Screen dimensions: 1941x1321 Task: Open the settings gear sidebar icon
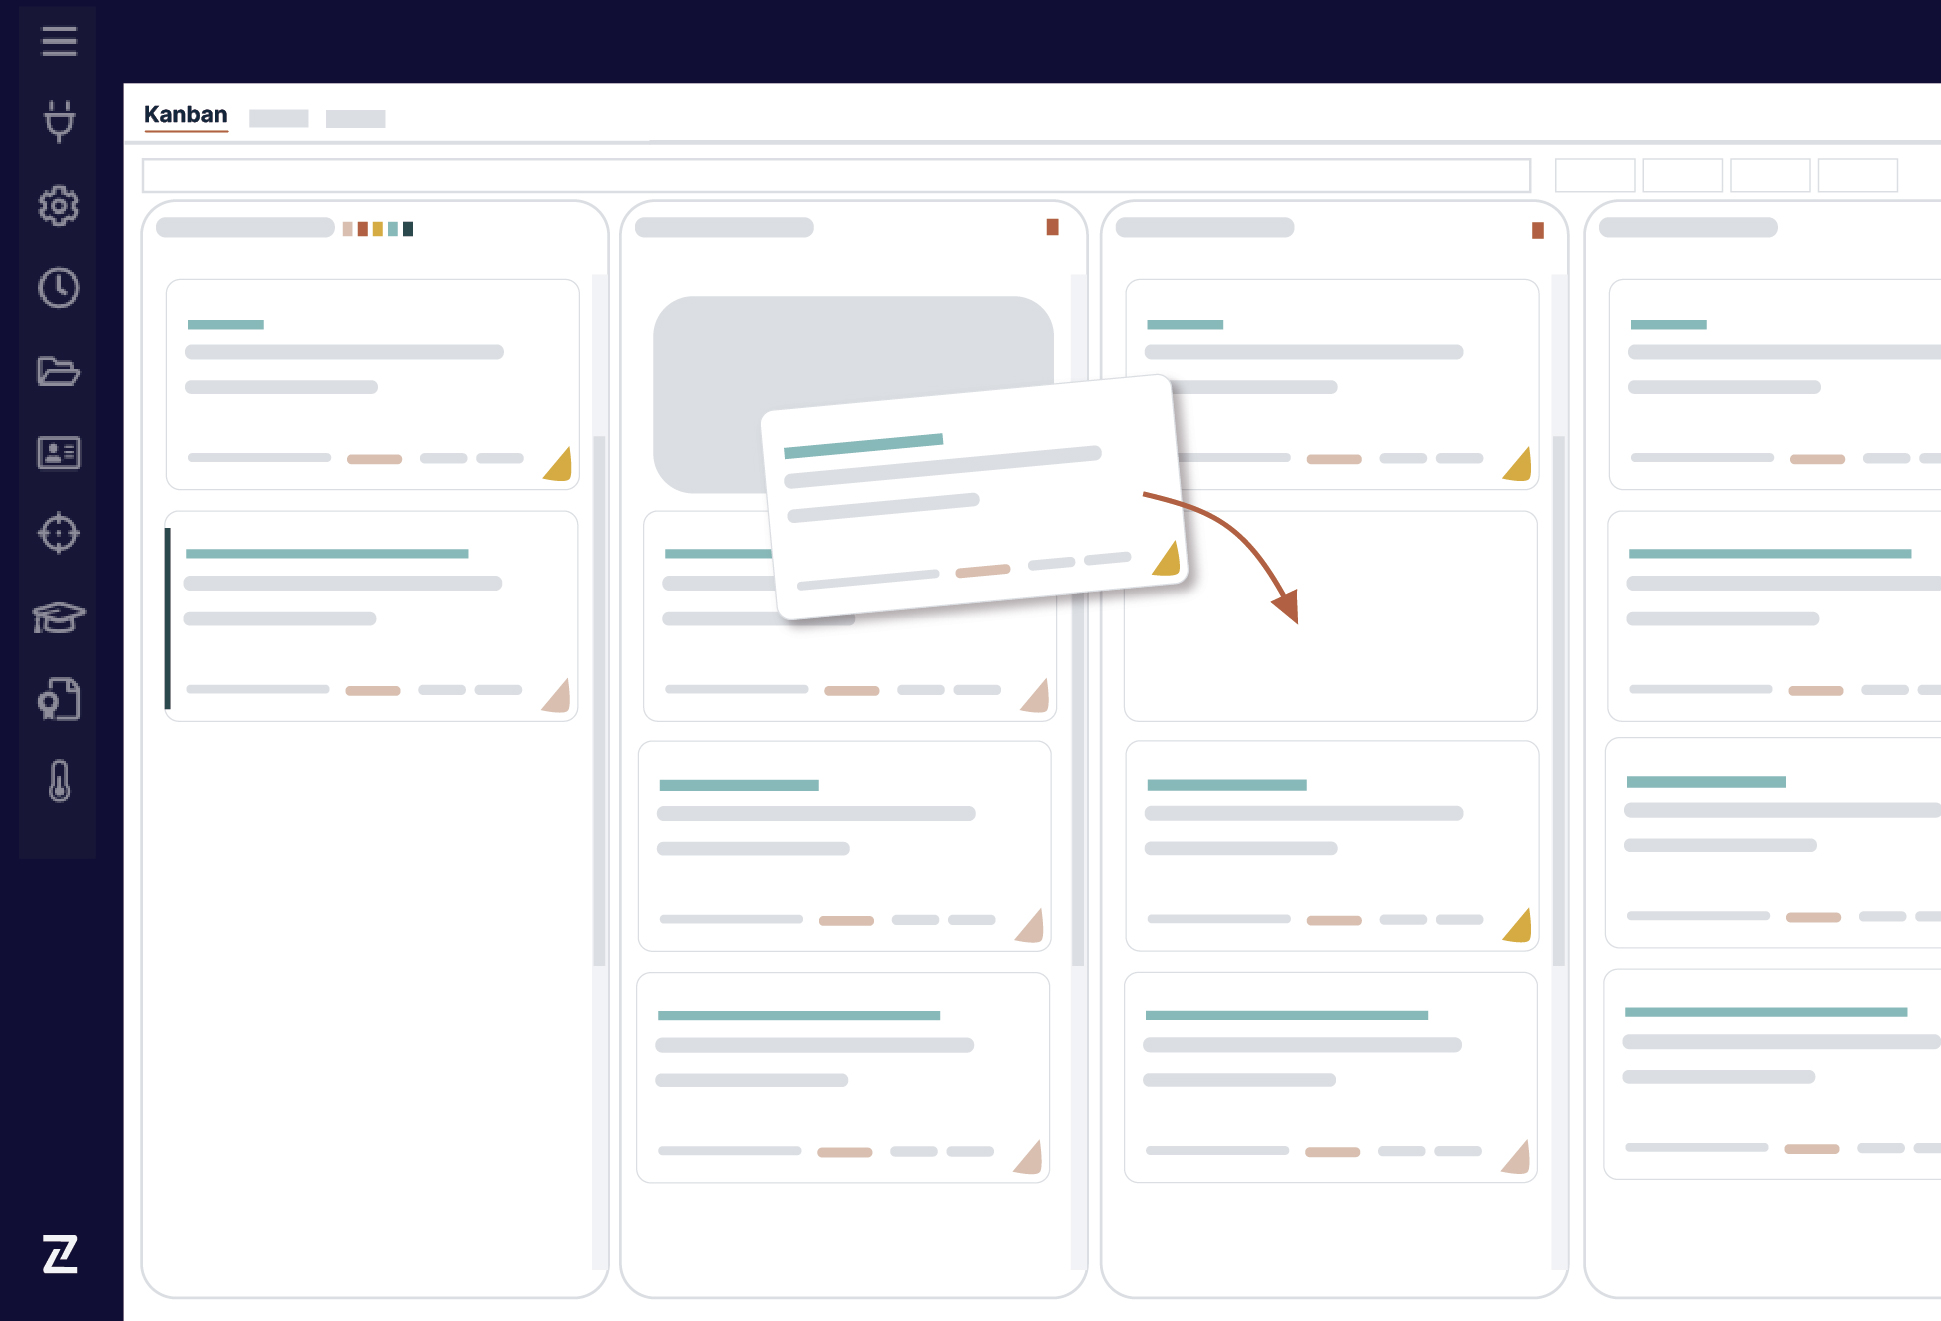click(59, 206)
